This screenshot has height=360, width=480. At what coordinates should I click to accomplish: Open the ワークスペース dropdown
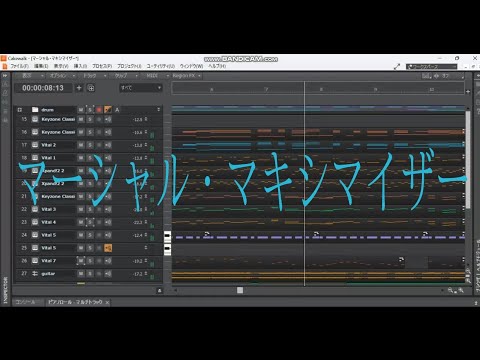(431, 67)
